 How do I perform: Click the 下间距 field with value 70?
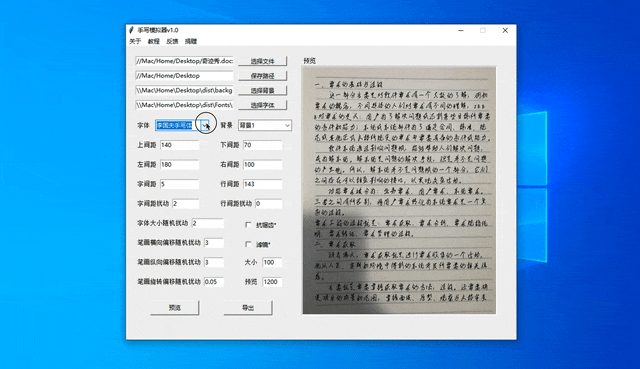tap(262, 145)
